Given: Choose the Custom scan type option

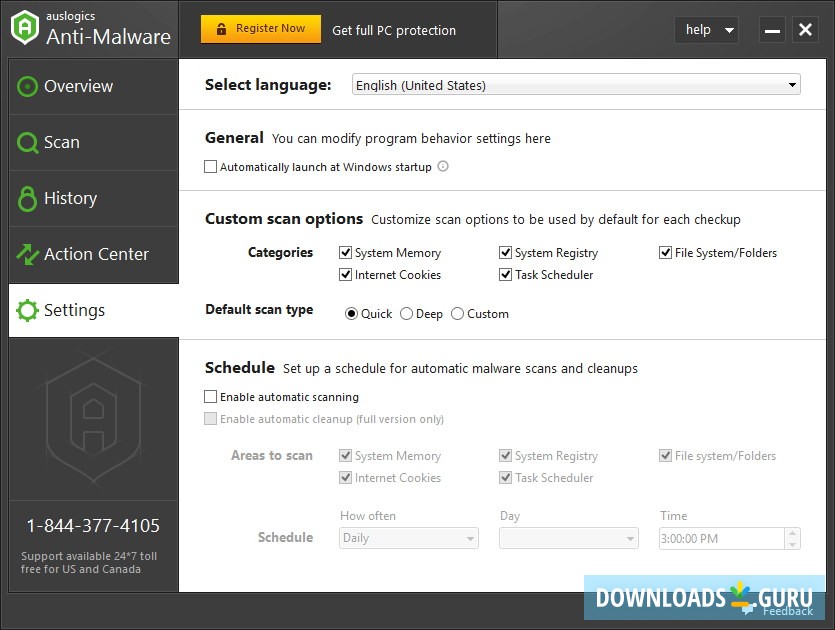Looking at the screenshot, I should [458, 314].
